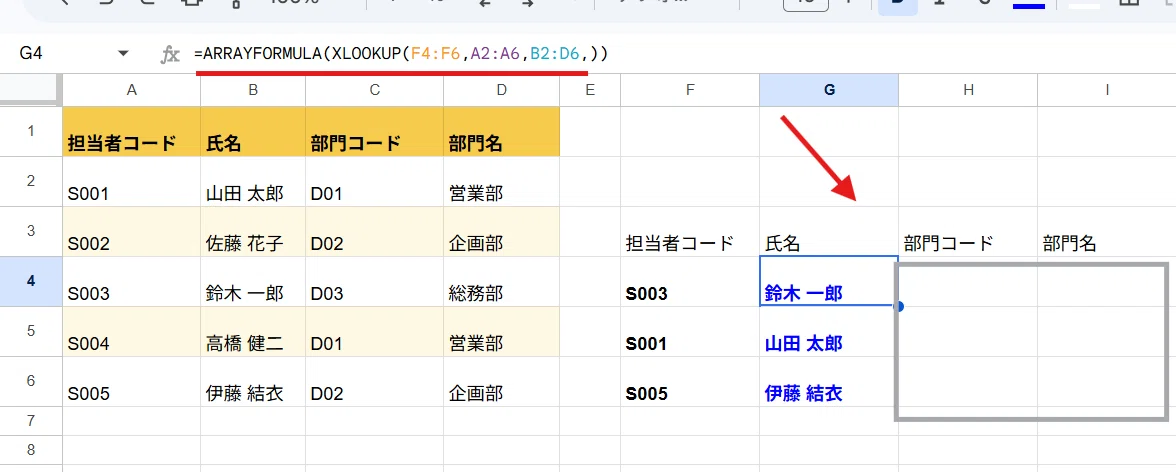
Task: Select column F header
Action: coord(690,90)
